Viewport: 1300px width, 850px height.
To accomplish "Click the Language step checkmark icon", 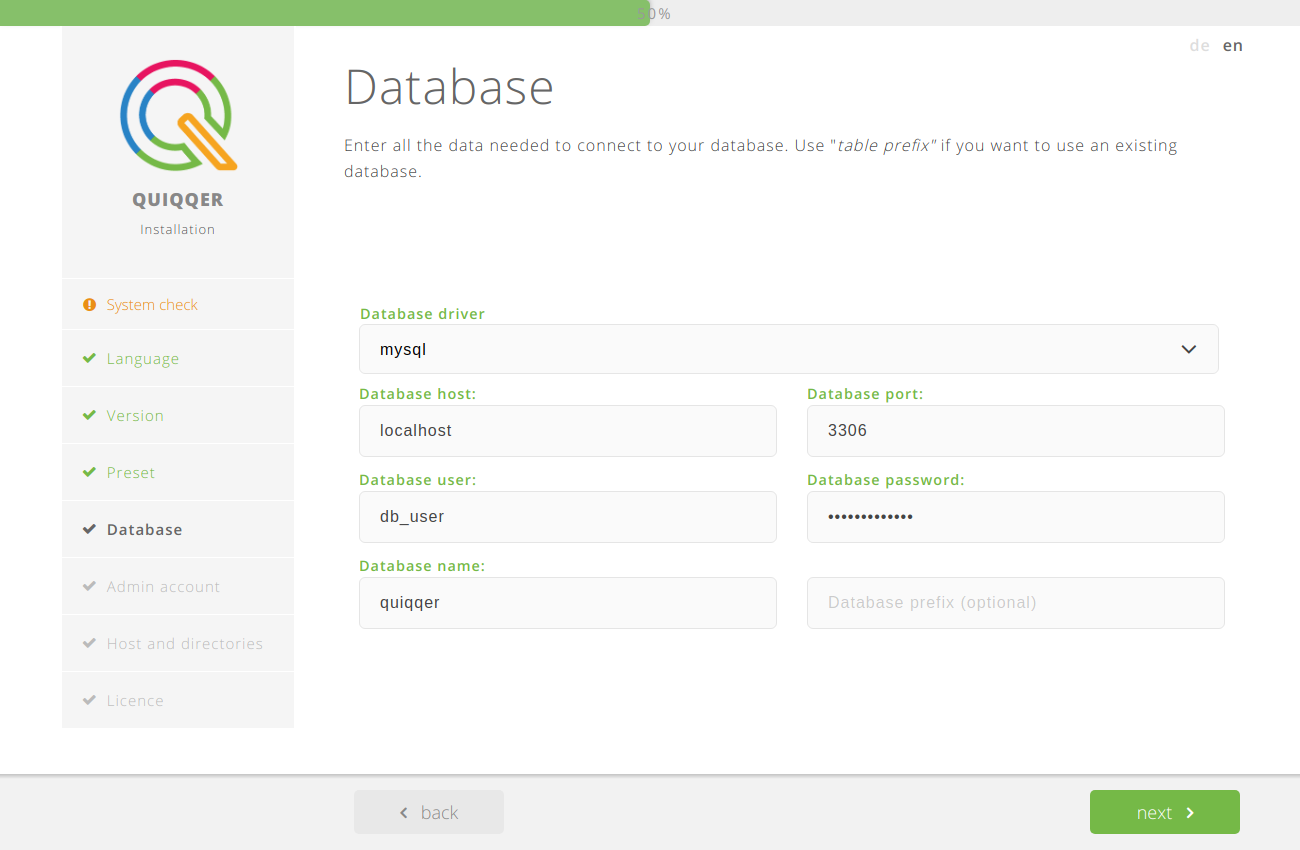I will [90, 359].
